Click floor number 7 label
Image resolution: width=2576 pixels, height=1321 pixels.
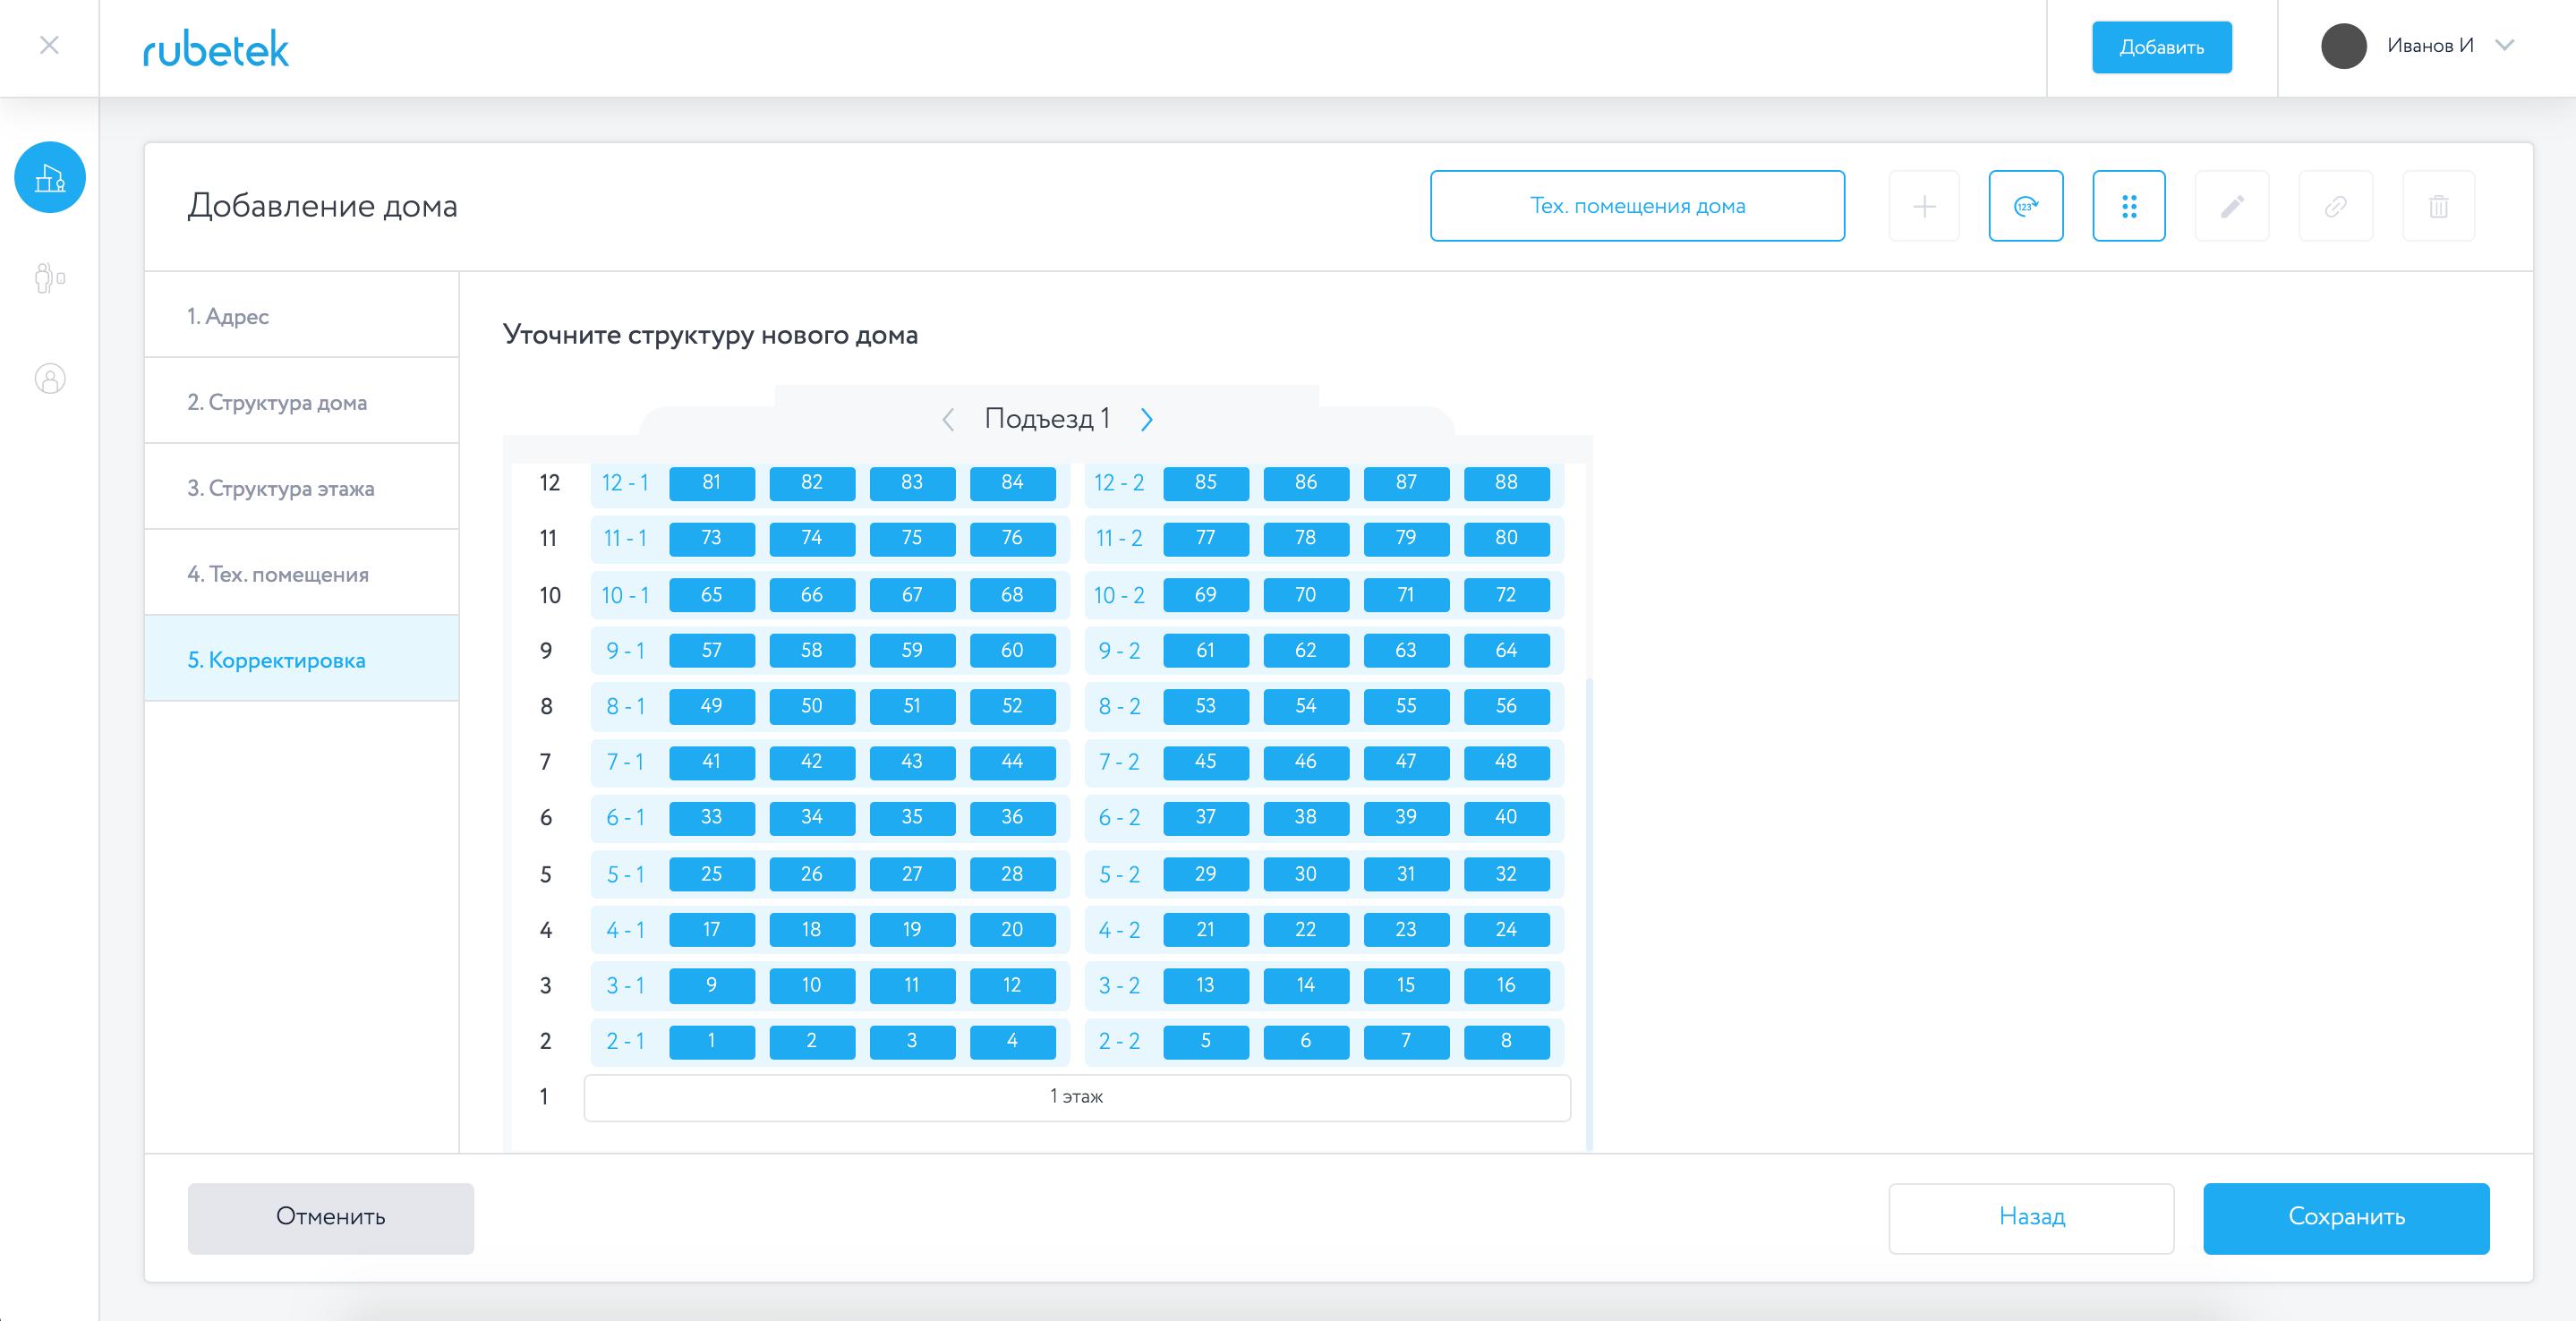(x=545, y=762)
